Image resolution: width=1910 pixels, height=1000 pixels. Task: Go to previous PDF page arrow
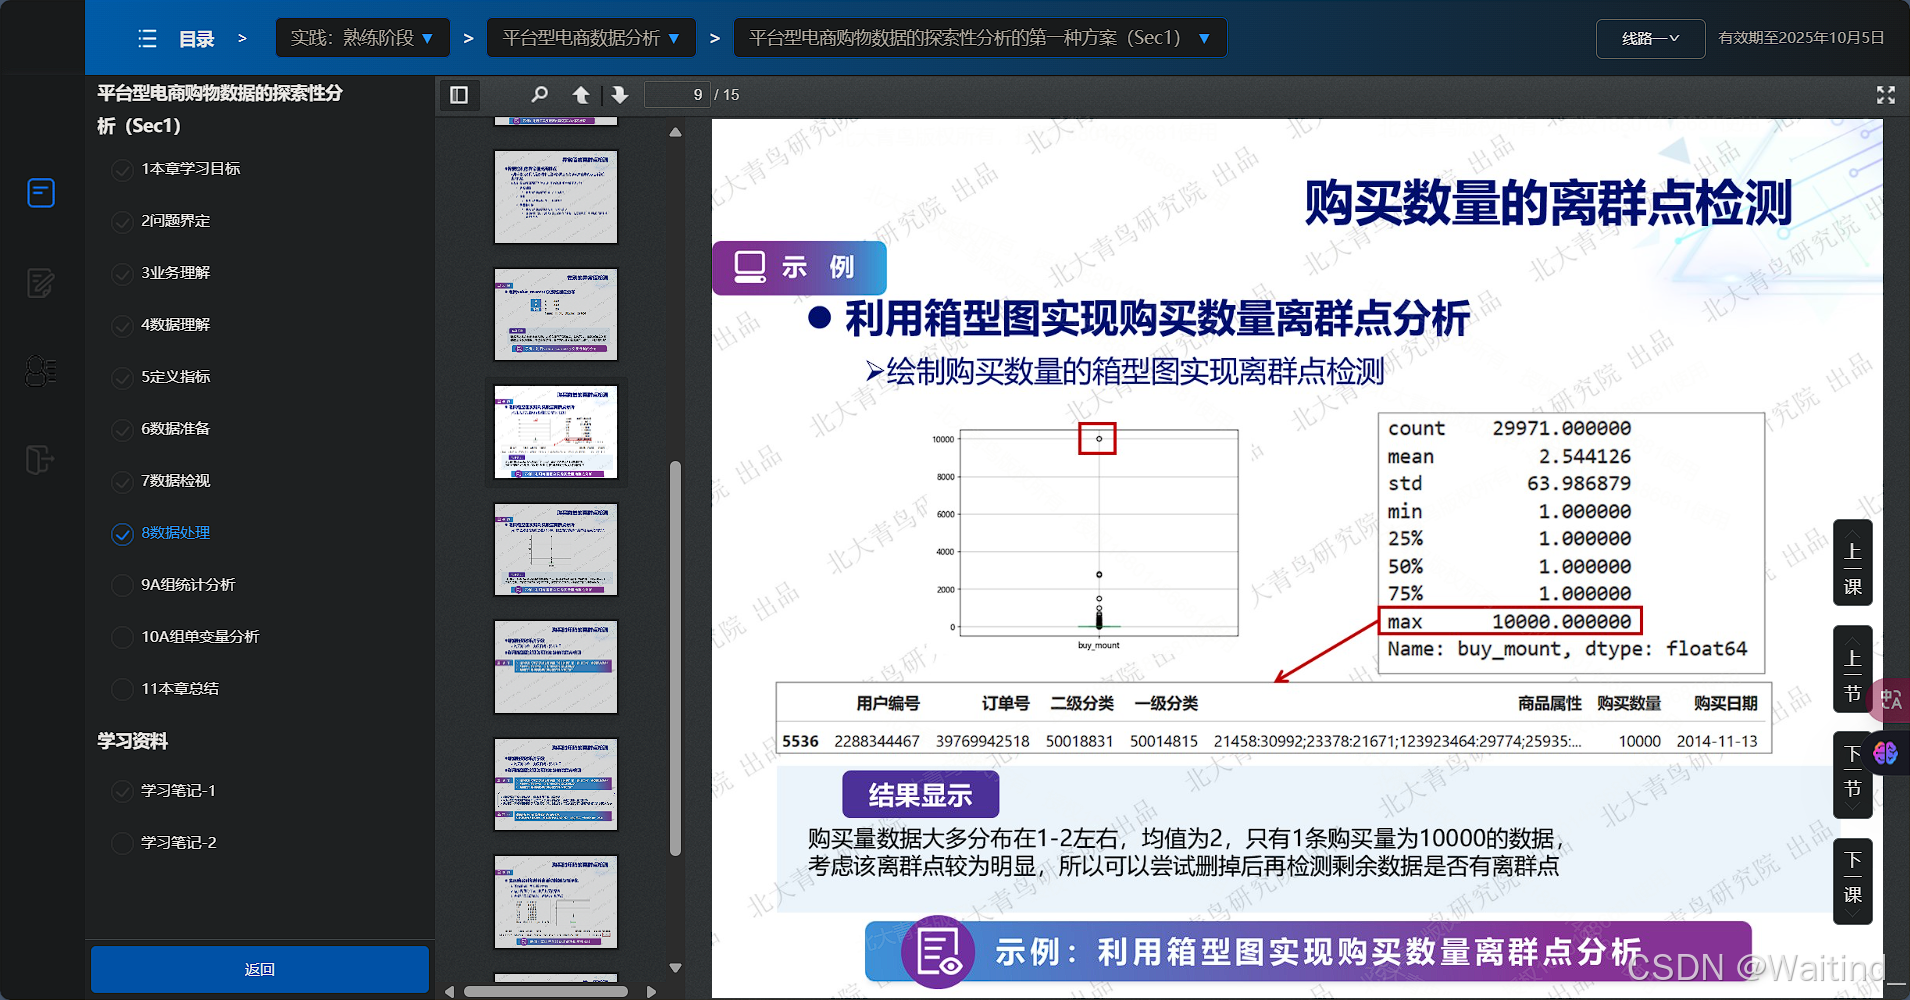click(x=581, y=95)
